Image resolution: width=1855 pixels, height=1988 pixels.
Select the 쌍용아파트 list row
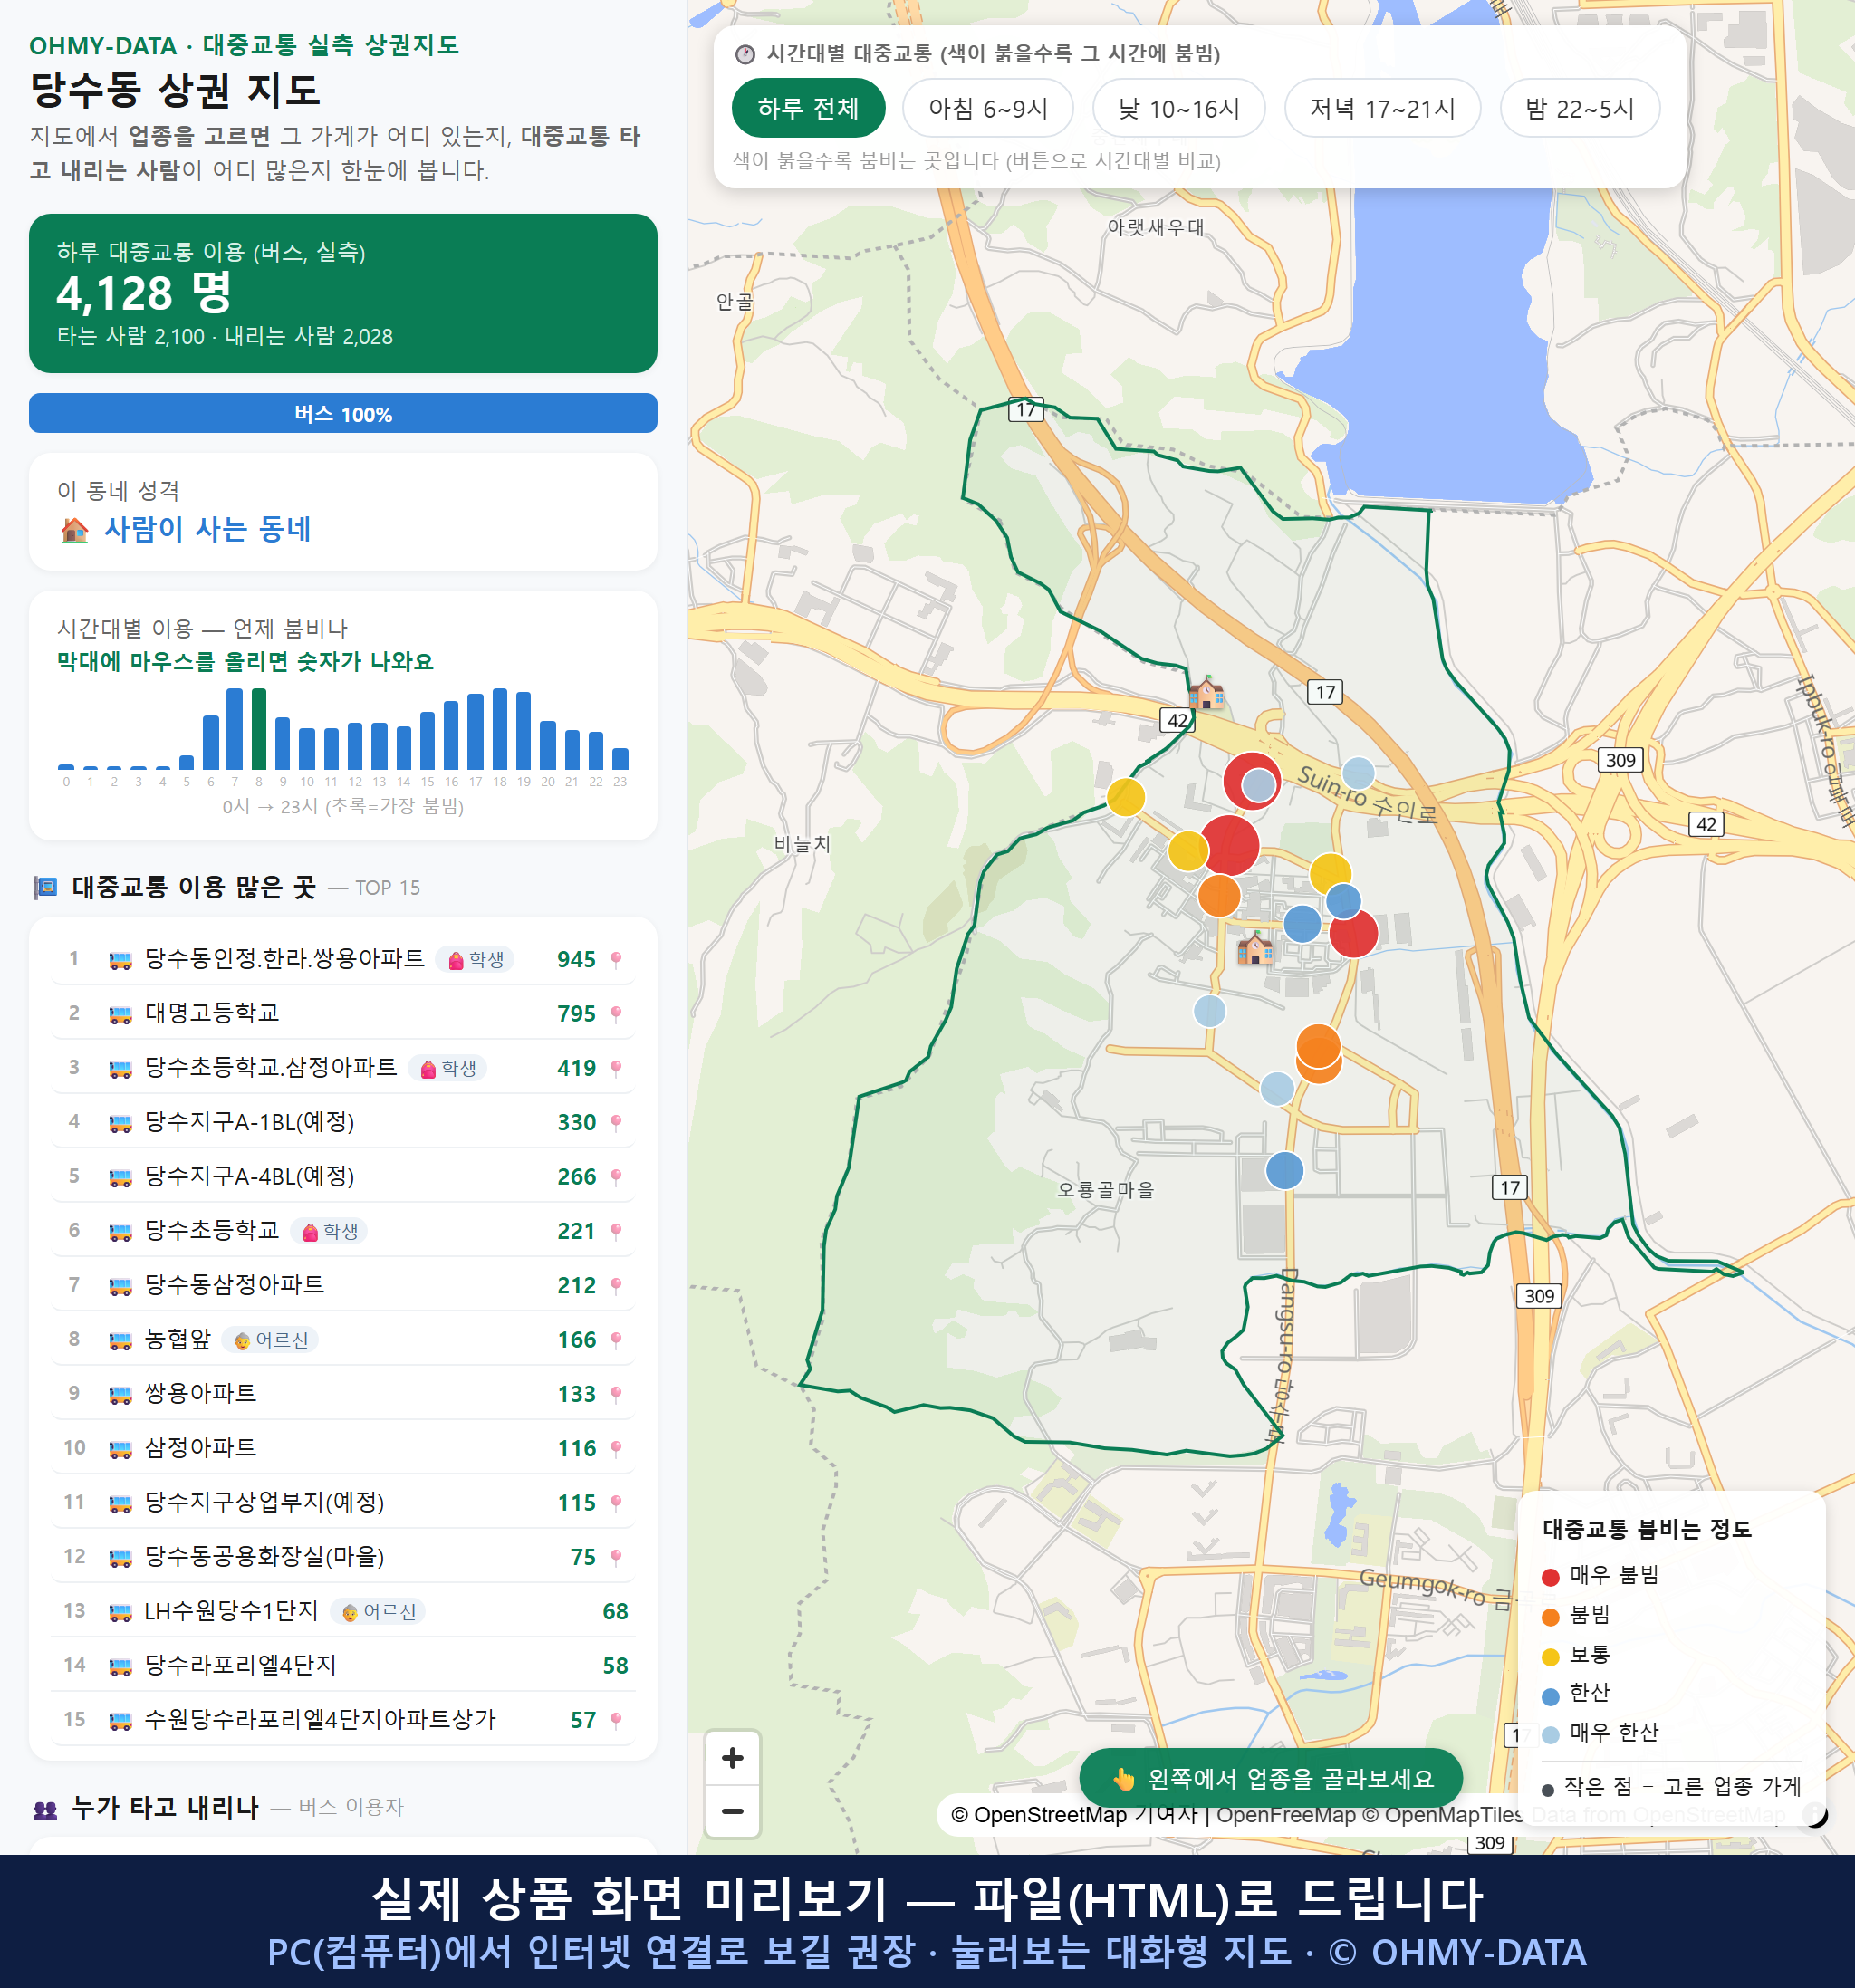[x=343, y=1394]
